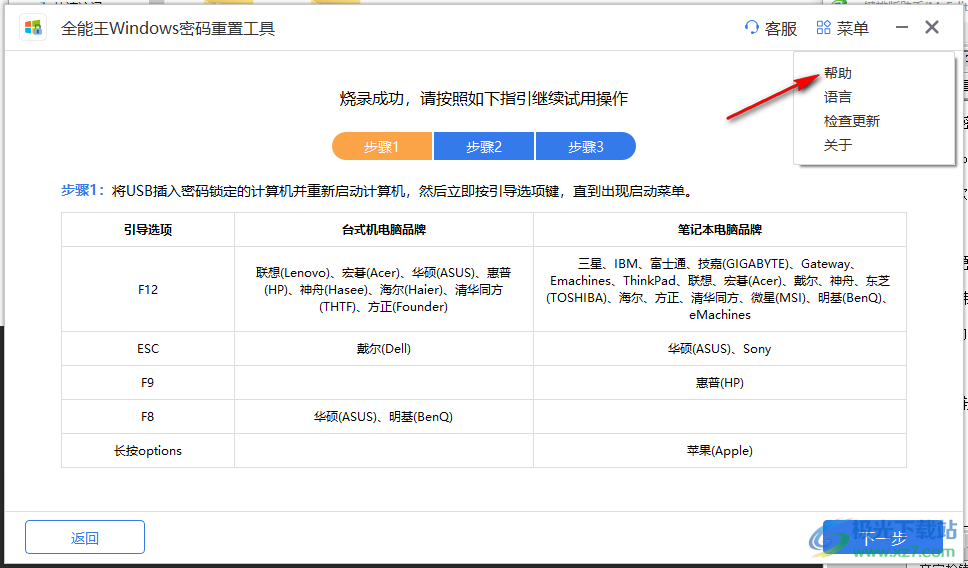Click the 华硕(ASUS)、Sony laptop cell
This screenshot has width=968, height=568.
click(x=720, y=349)
